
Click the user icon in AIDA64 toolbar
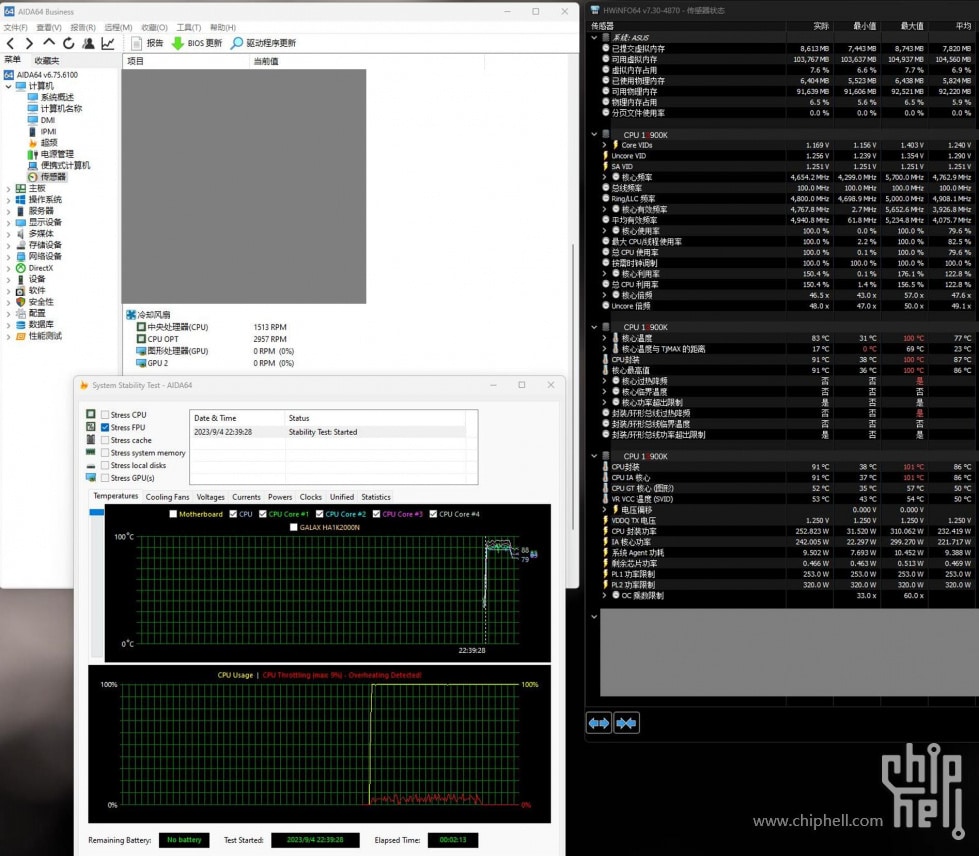tap(89, 43)
